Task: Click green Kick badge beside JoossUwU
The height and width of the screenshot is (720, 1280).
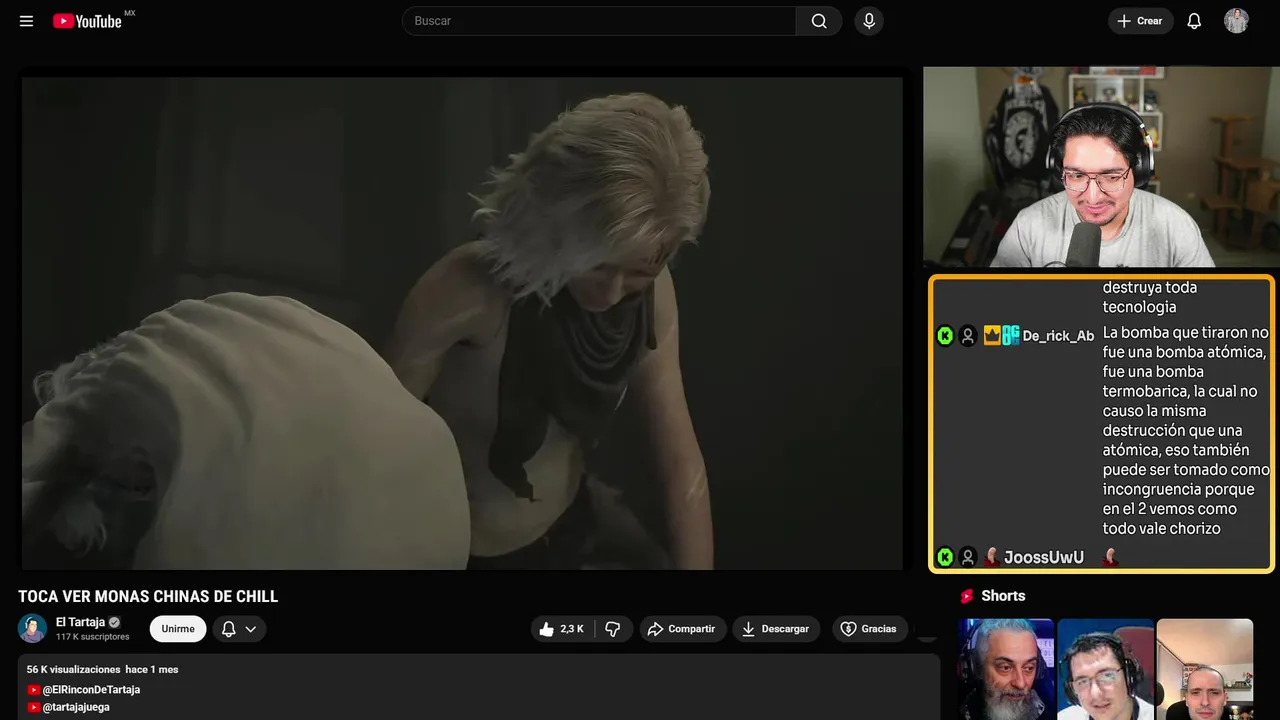Action: tap(945, 557)
